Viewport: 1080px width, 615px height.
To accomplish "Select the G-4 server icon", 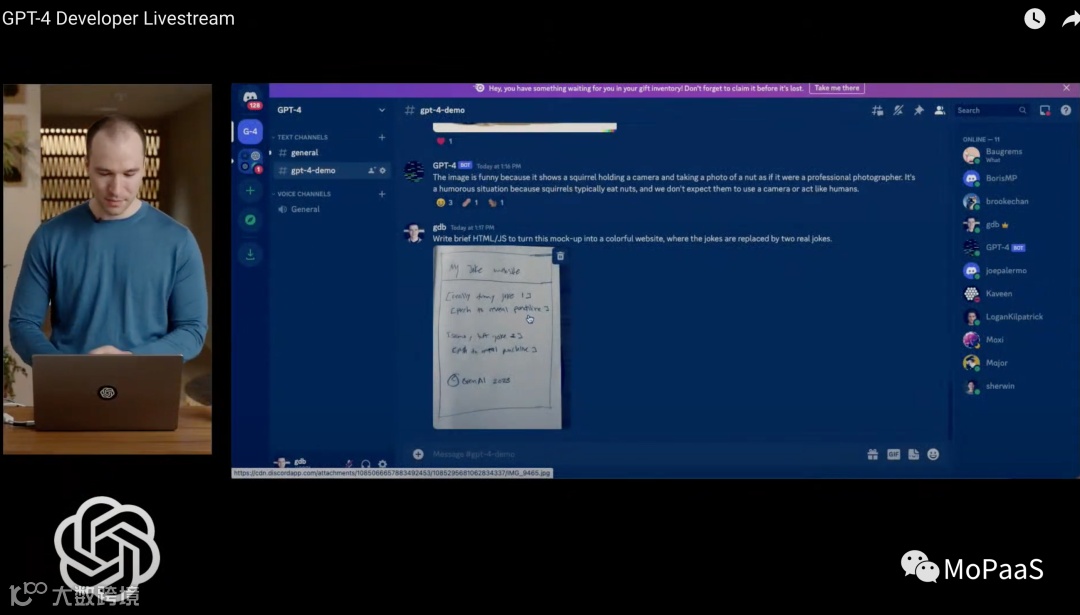I will [x=250, y=131].
